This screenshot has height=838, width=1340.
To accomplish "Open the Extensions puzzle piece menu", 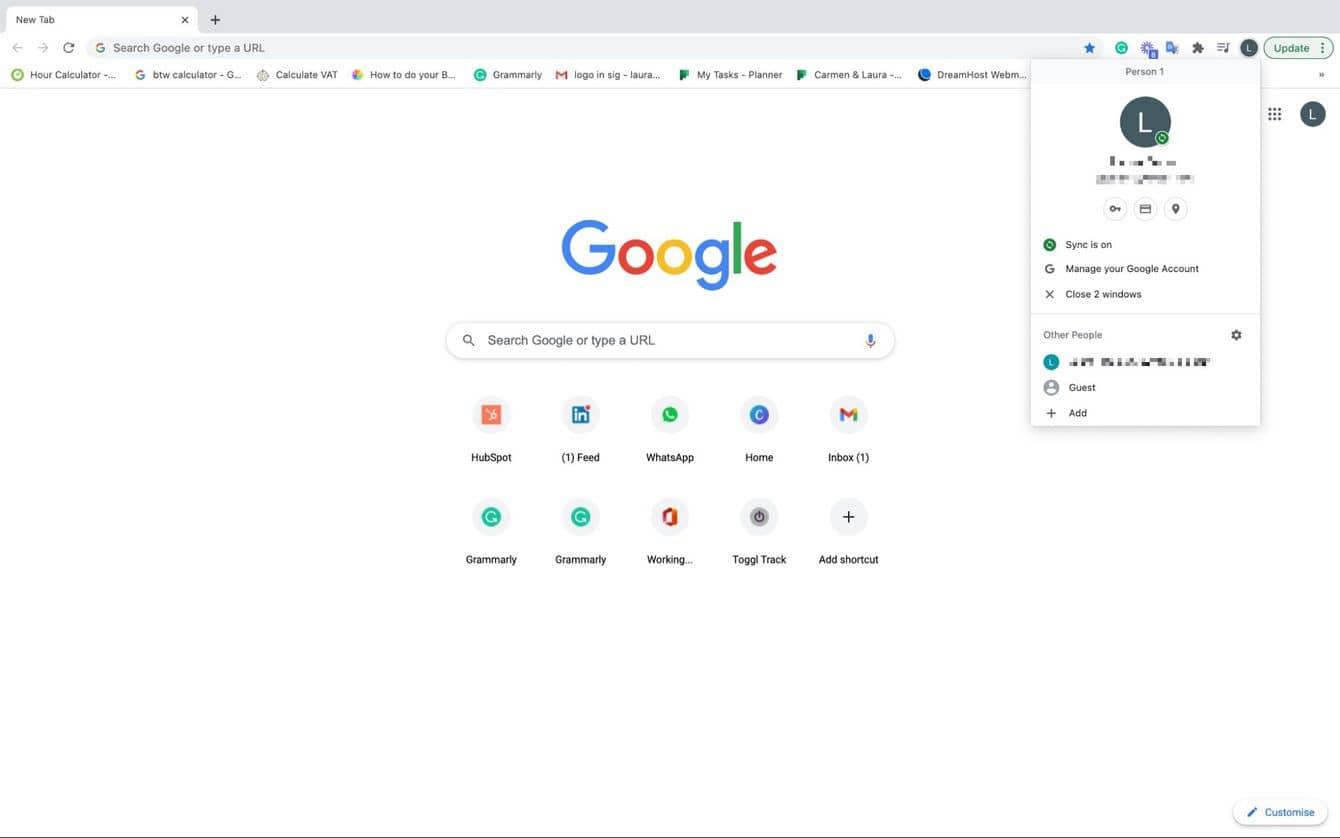I will click(1198, 48).
